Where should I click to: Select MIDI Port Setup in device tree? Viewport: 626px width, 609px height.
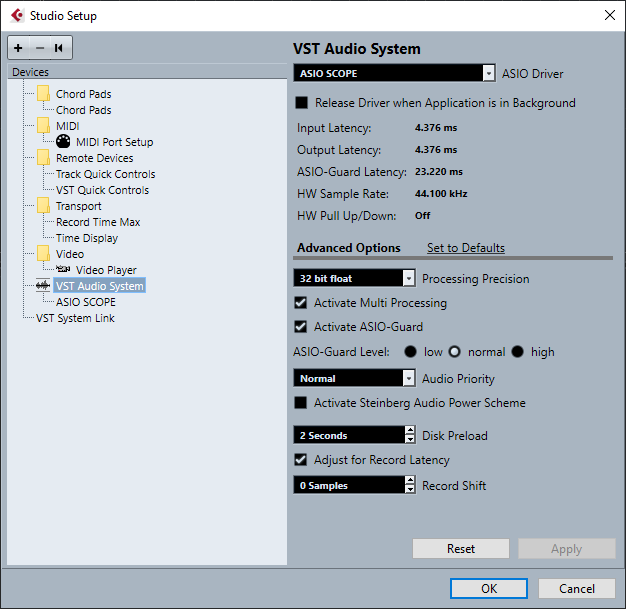(115, 142)
